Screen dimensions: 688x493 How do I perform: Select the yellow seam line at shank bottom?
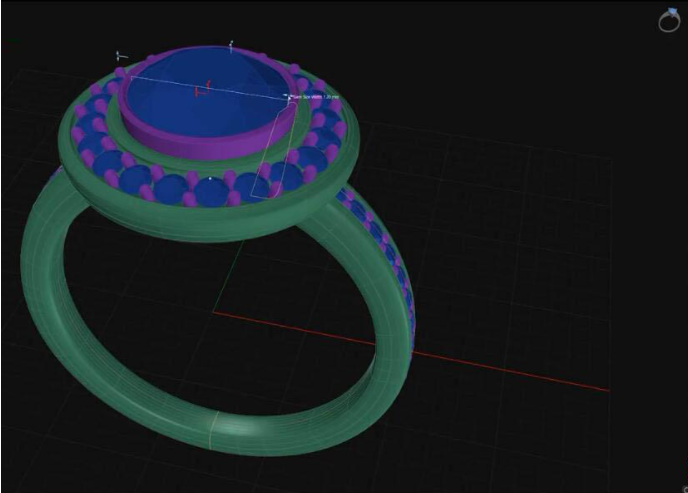(x=212, y=431)
